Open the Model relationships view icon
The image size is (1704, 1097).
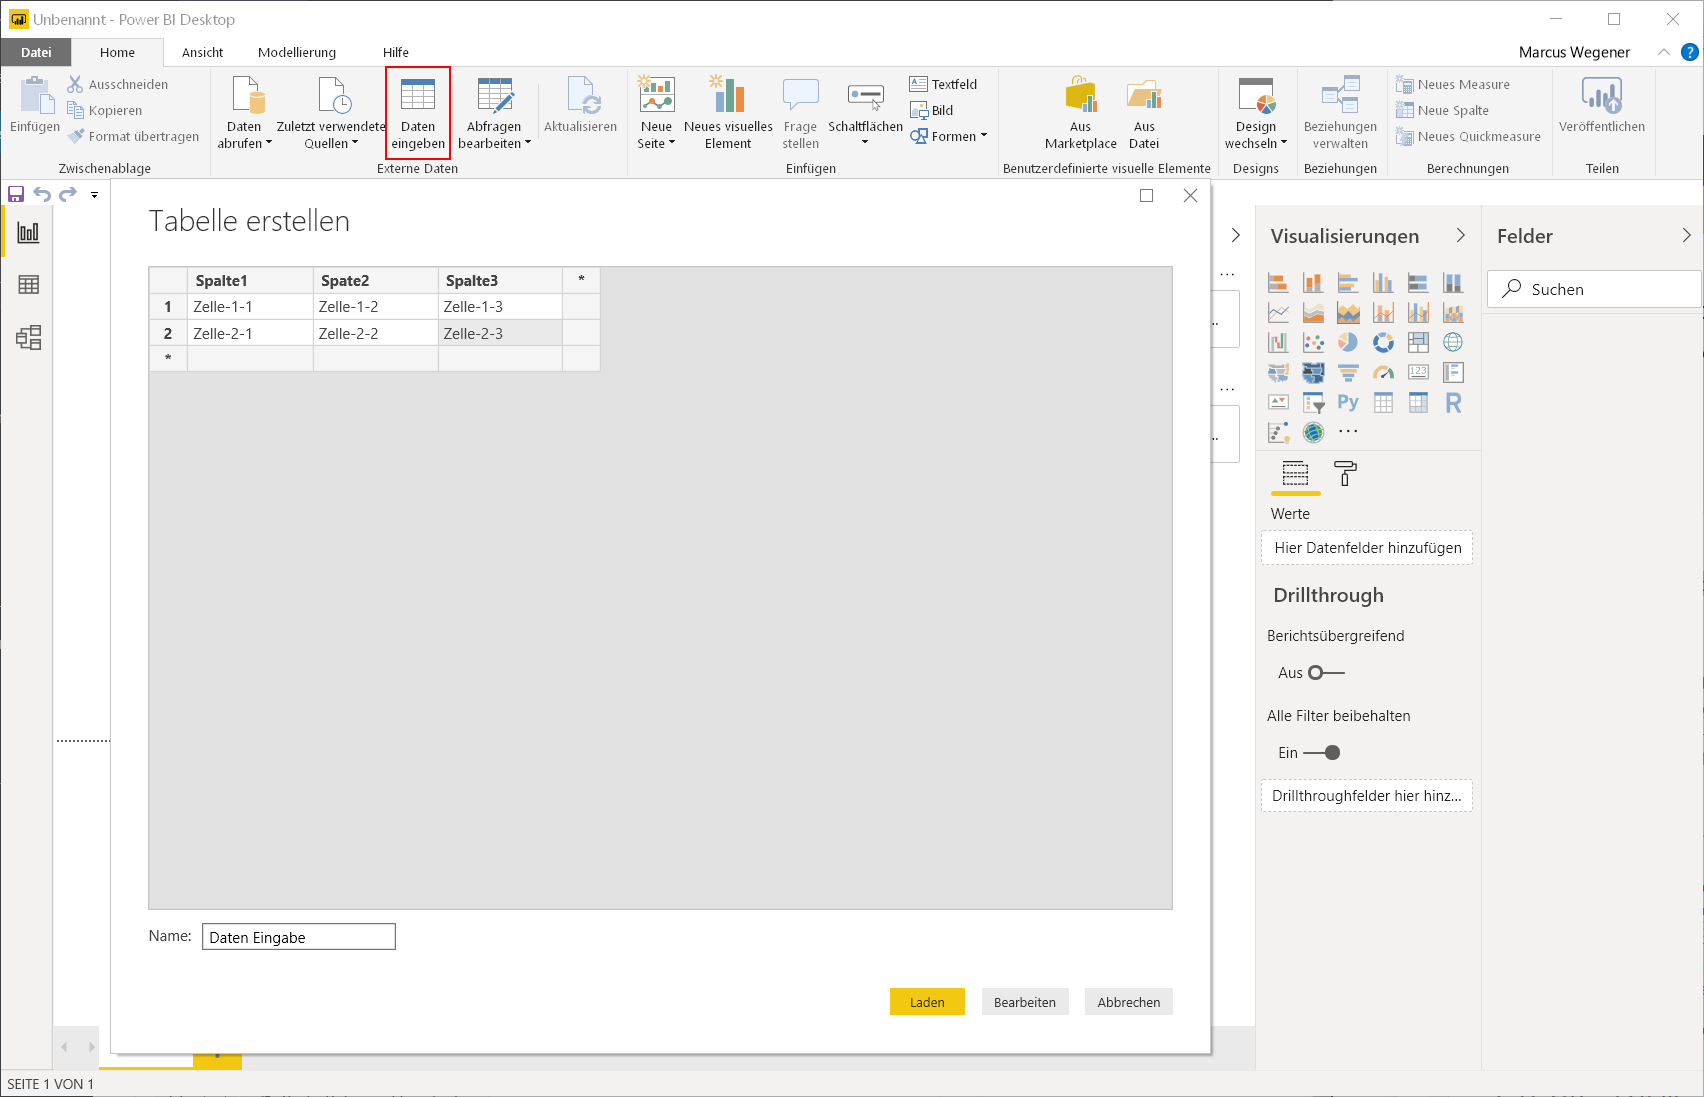[x=29, y=338]
